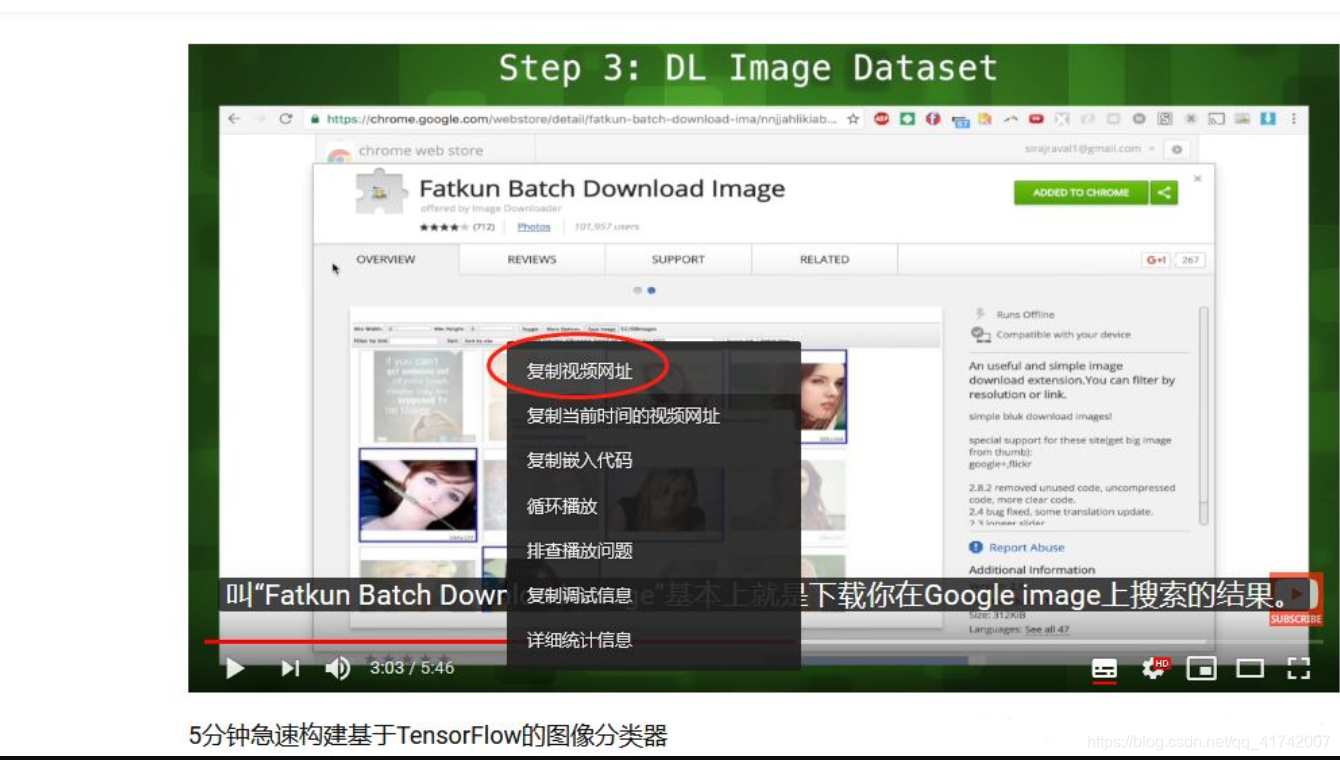Image resolution: width=1340 pixels, height=760 pixels.
Task: Click the (712) star rating
Action: [457, 227]
